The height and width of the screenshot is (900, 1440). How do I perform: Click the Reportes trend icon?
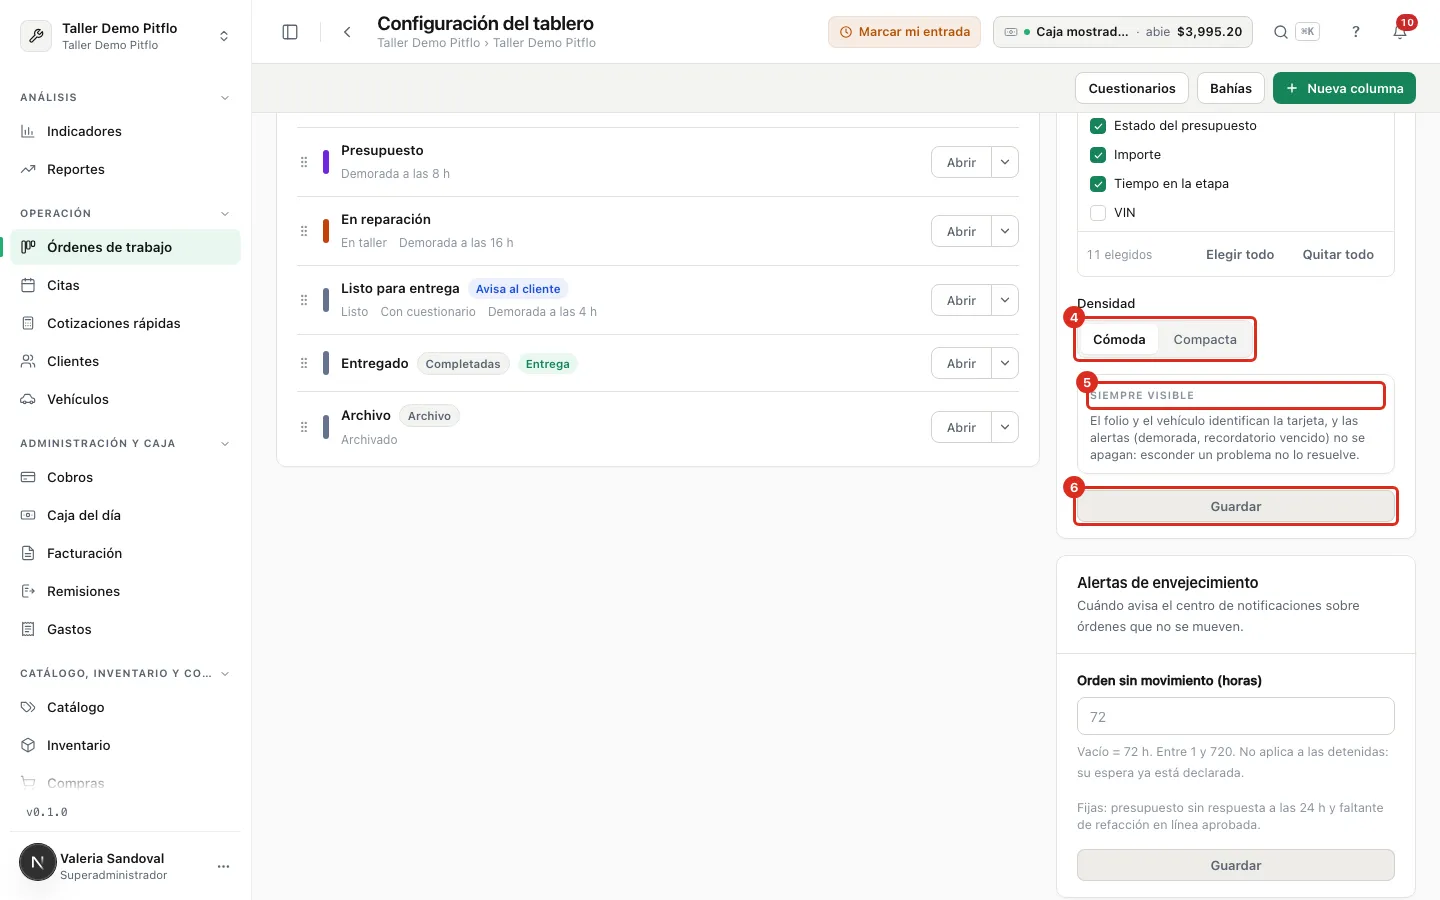coord(28,169)
